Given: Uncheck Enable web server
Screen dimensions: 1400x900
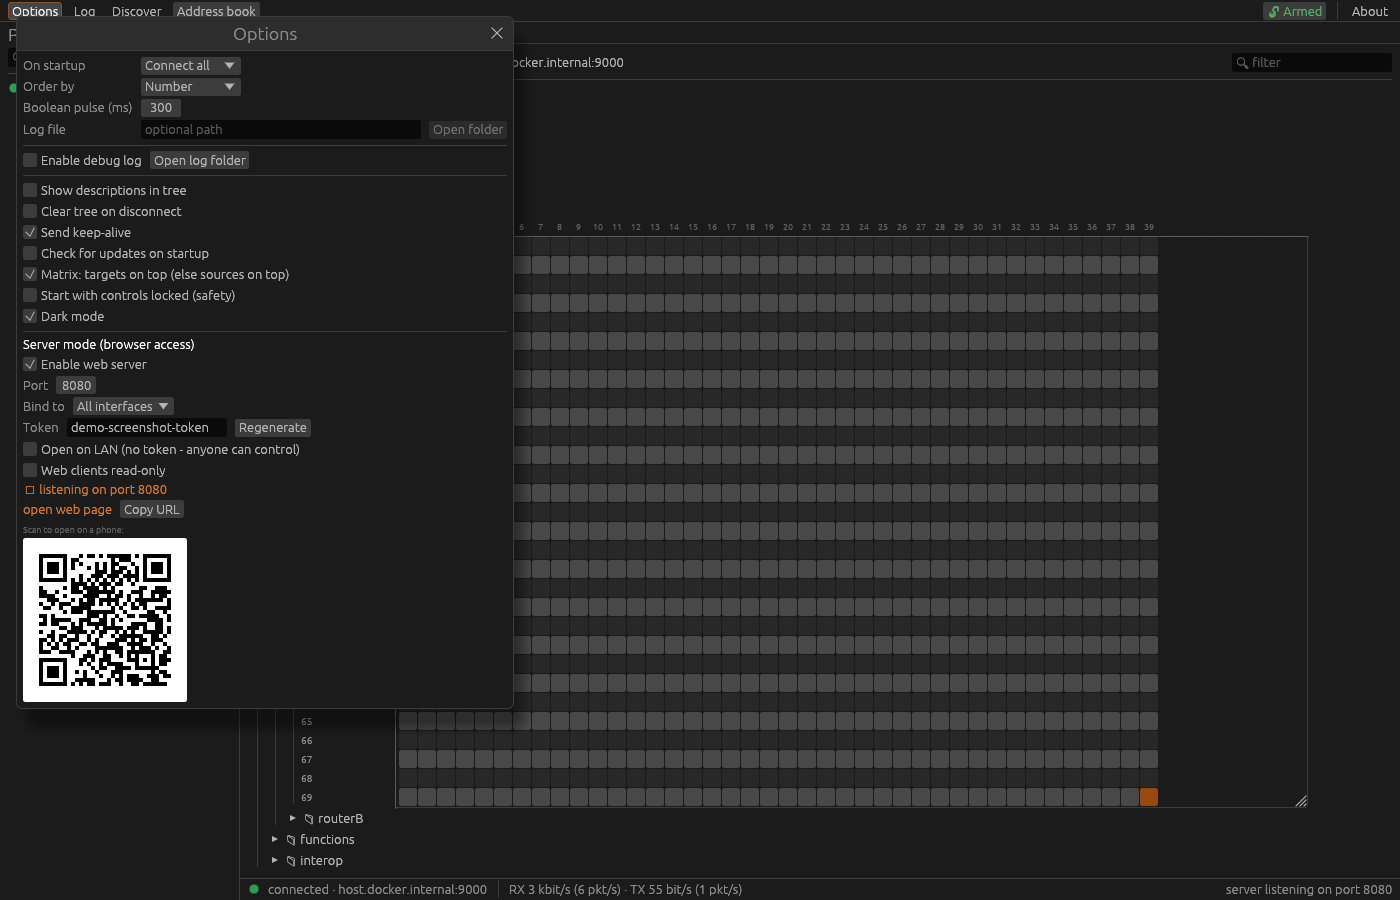Looking at the screenshot, I should (x=30, y=364).
